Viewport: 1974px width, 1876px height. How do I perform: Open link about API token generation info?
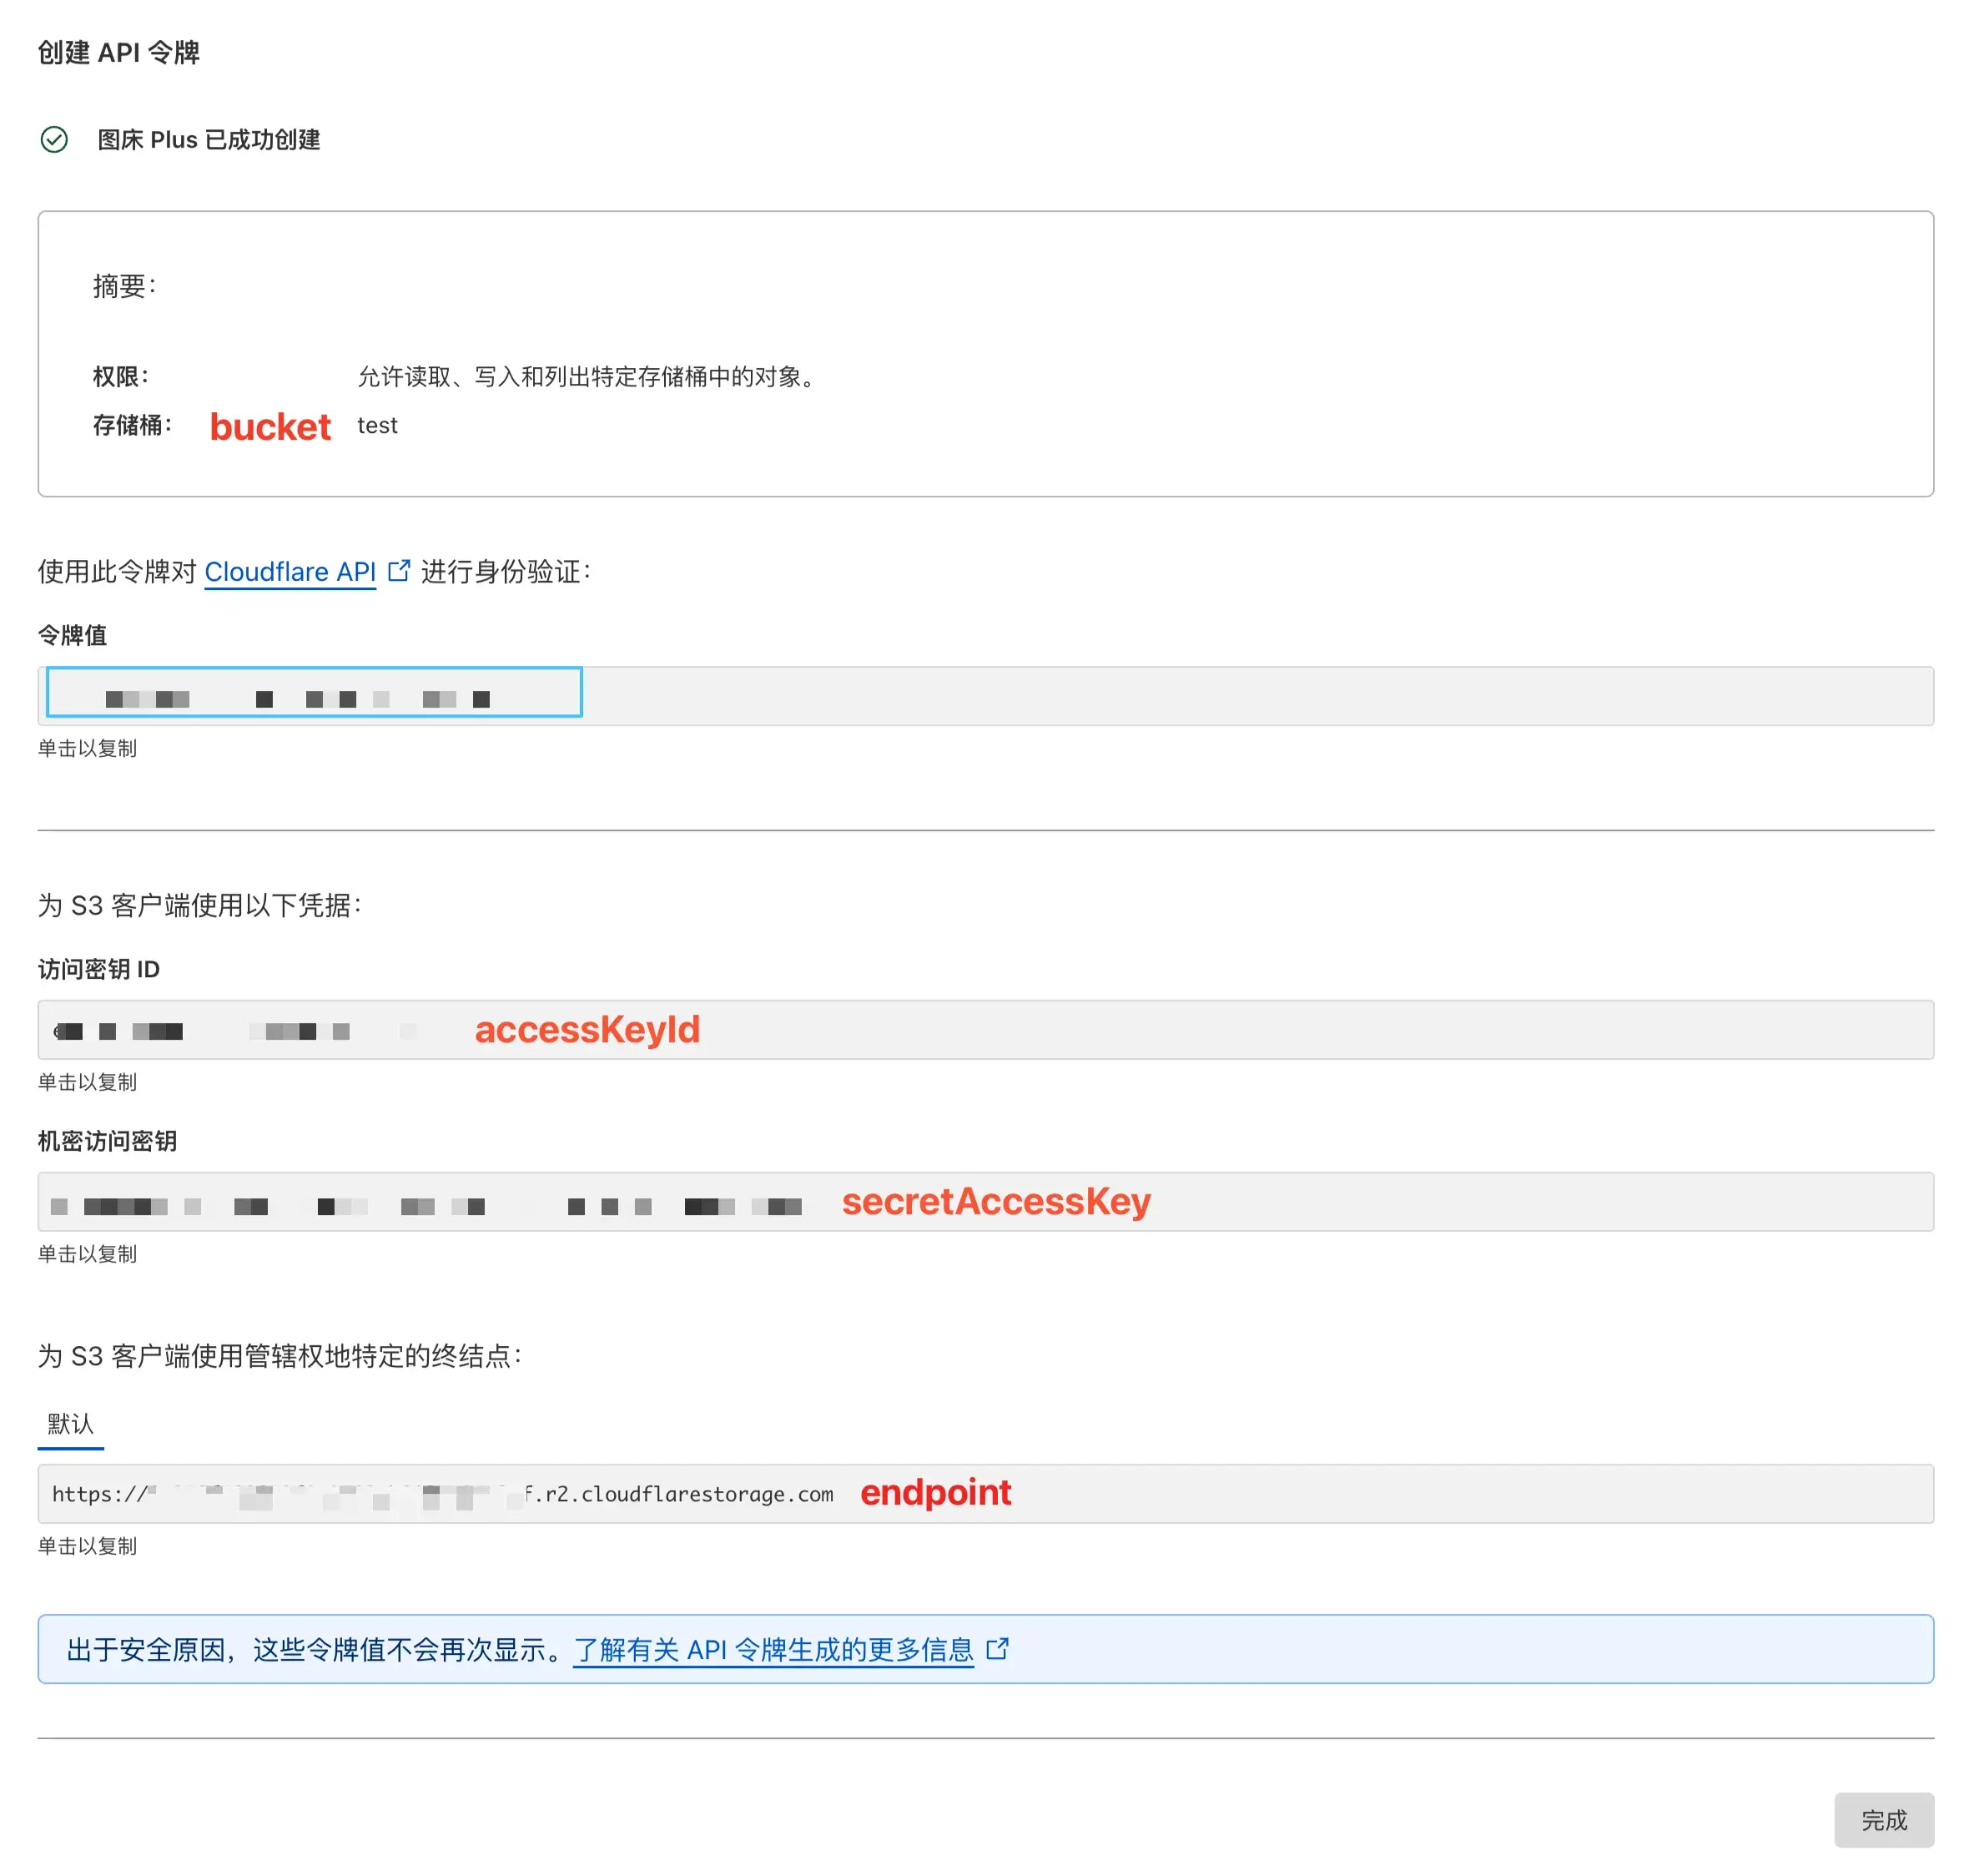tap(773, 1650)
